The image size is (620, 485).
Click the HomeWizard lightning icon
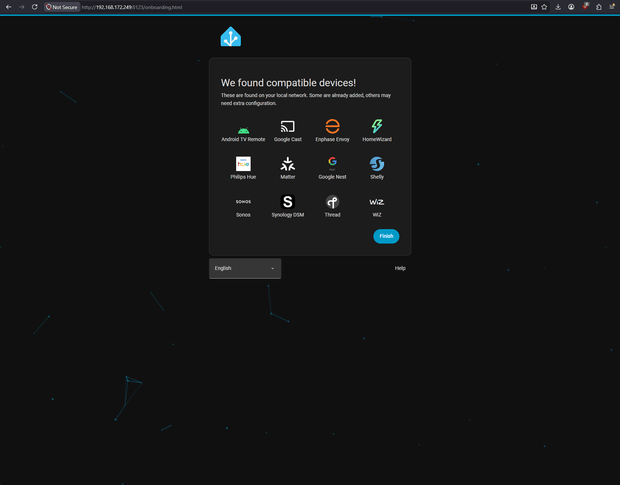click(x=377, y=126)
